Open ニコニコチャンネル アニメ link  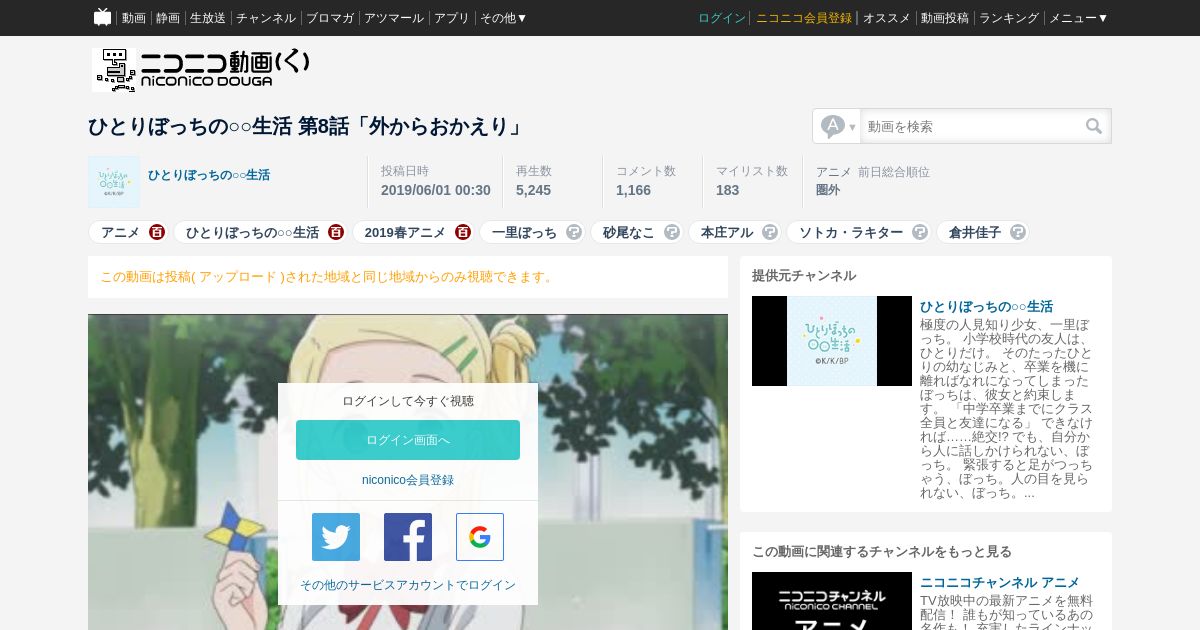(1000, 583)
